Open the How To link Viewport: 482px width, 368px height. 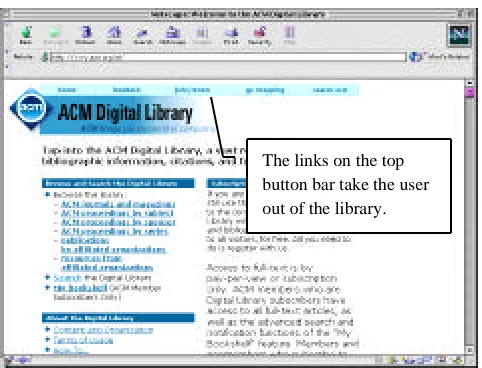coord(71,351)
